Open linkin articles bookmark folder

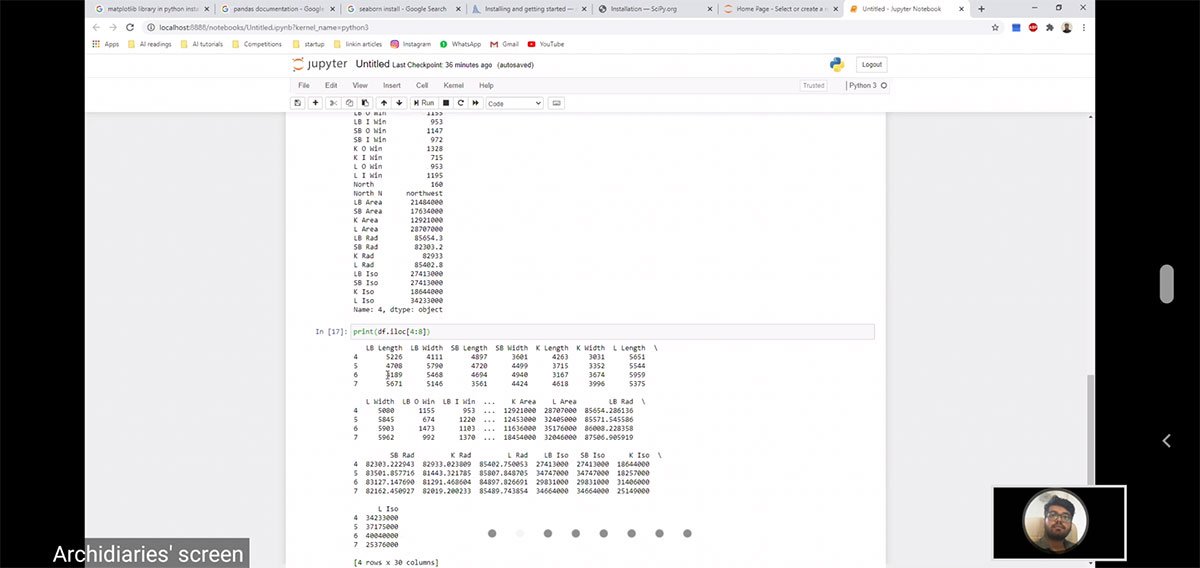point(358,44)
